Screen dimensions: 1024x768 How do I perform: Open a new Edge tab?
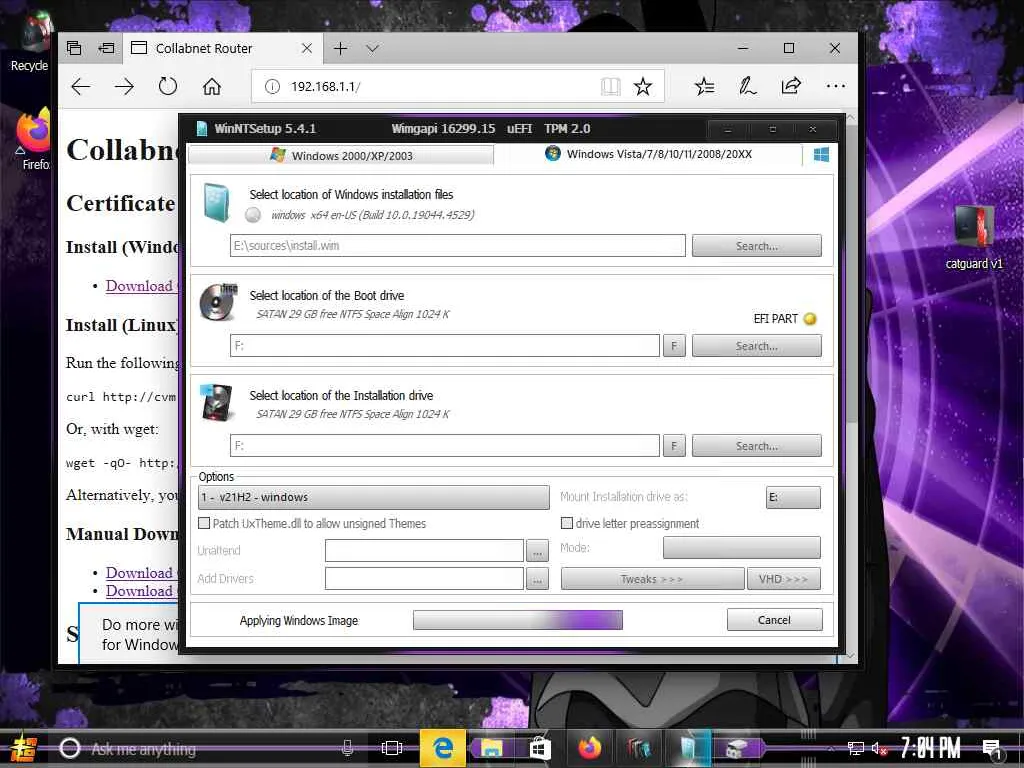[340, 48]
